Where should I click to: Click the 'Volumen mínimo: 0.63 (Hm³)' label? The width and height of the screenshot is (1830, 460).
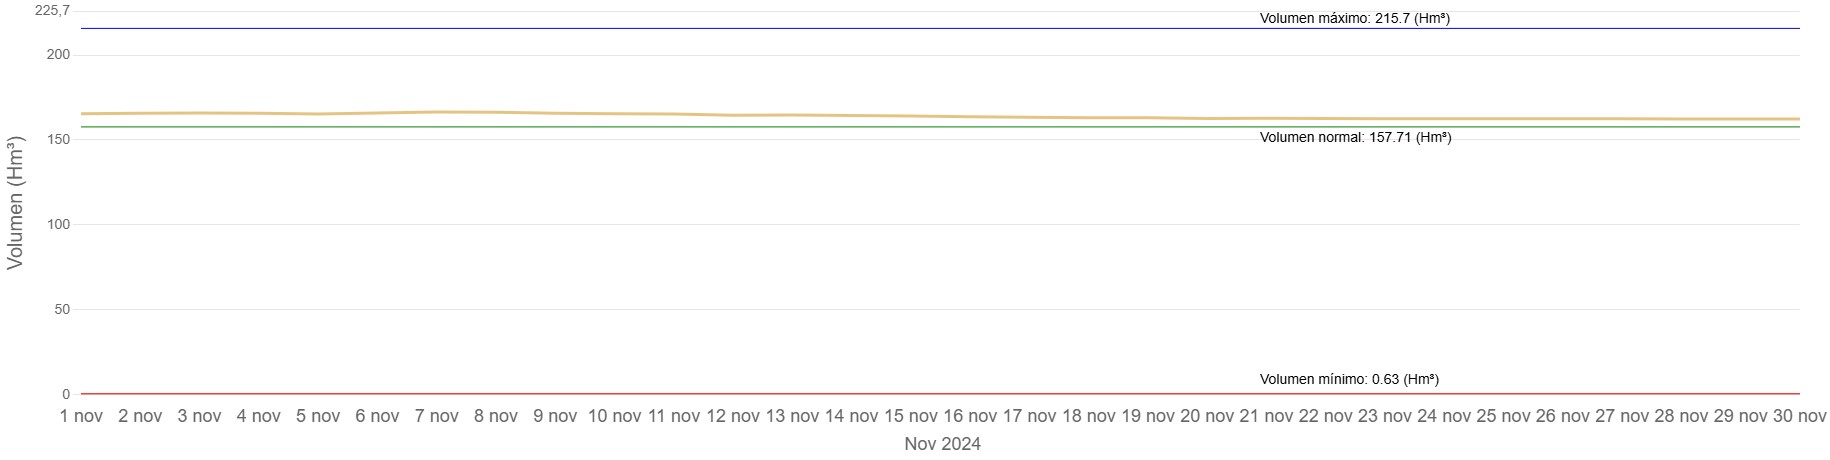[x=1349, y=379]
